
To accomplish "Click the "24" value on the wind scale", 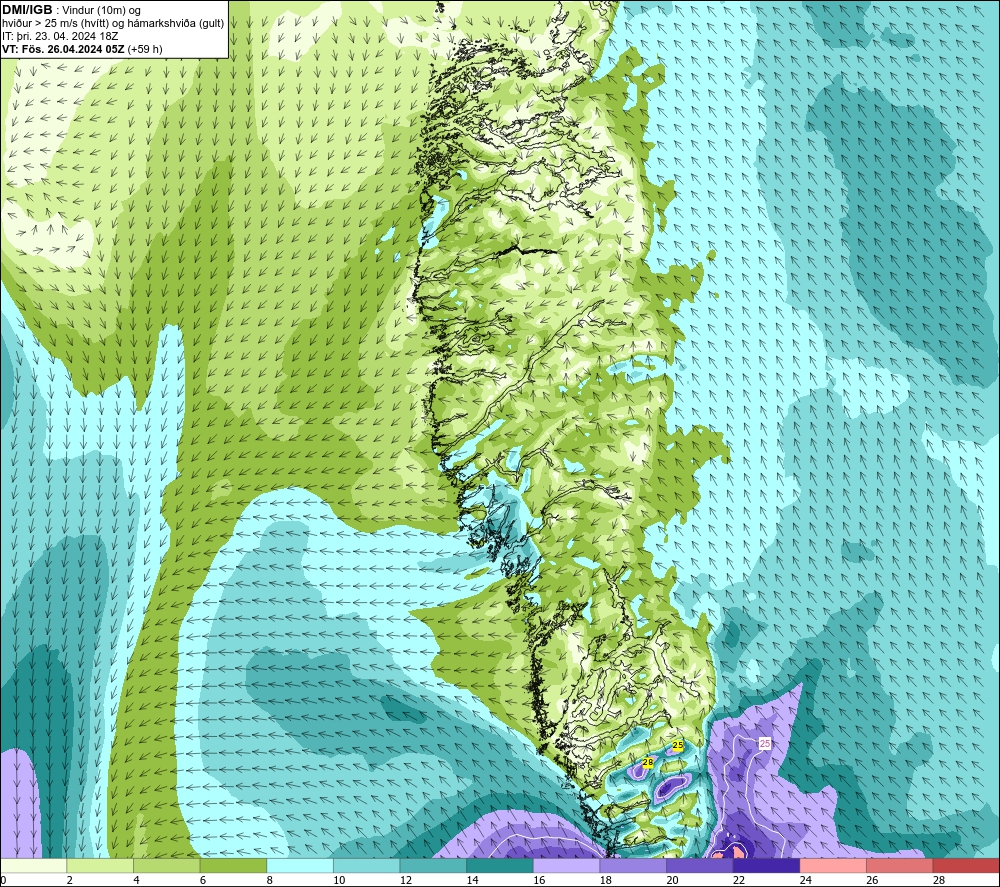I will pyautogui.click(x=805, y=880).
